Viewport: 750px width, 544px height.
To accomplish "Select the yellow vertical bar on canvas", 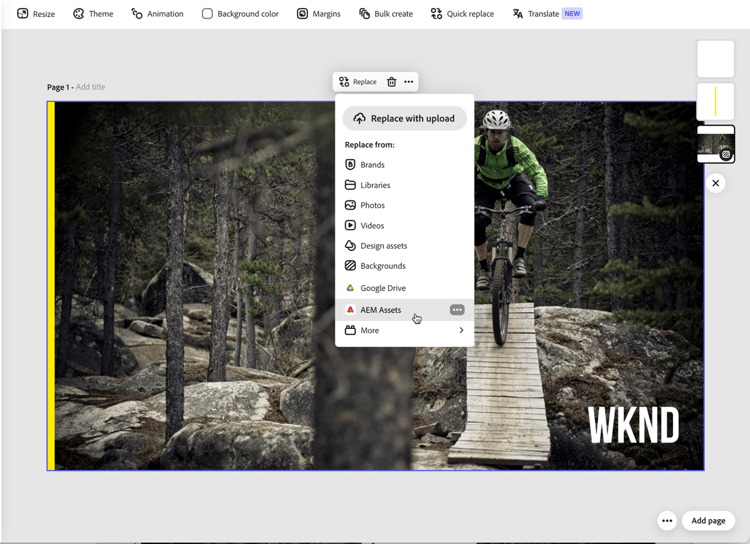I will pyautogui.click(x=51, y=286).
